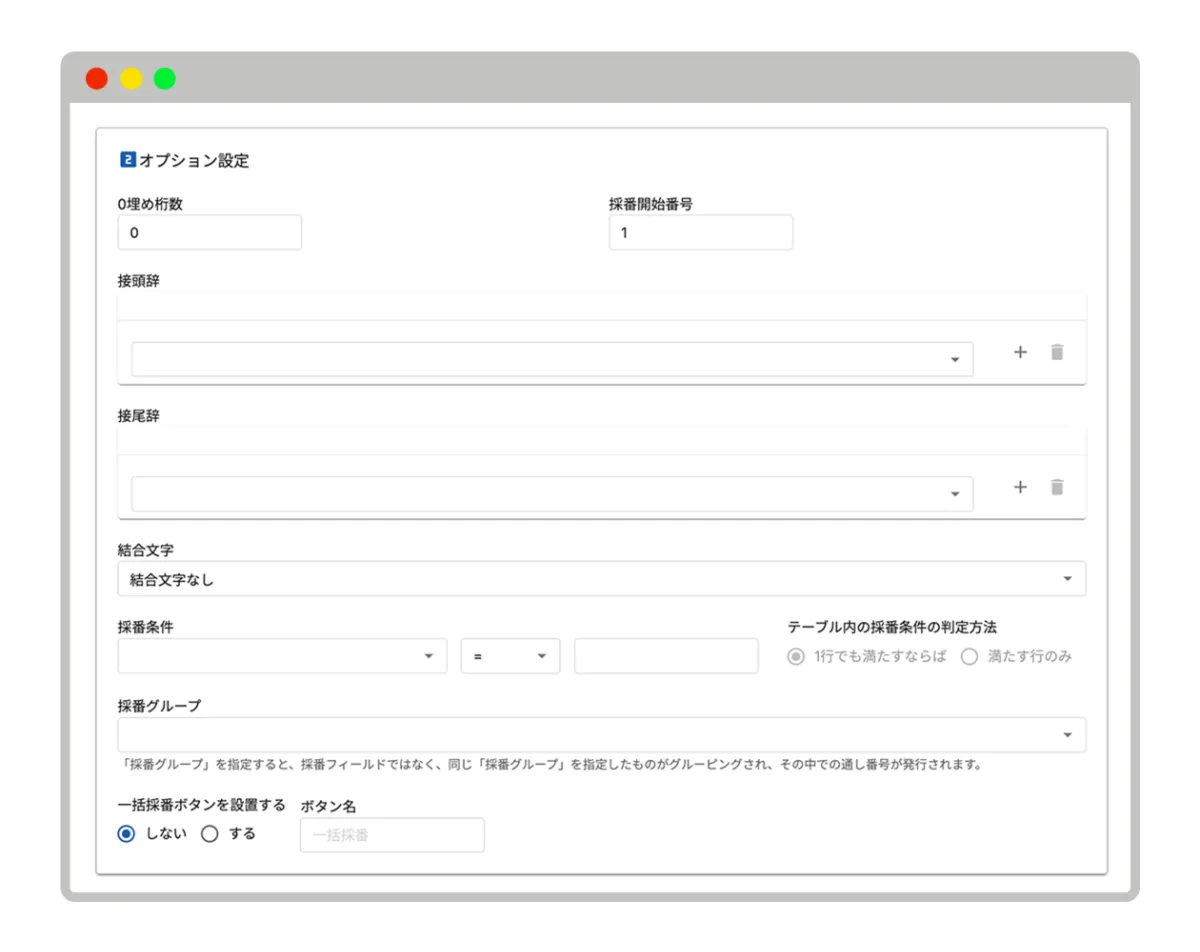Open the 結合文字 dropdown showing 結合文字なし
1200x952 pixels.
(x=601, y=579)
